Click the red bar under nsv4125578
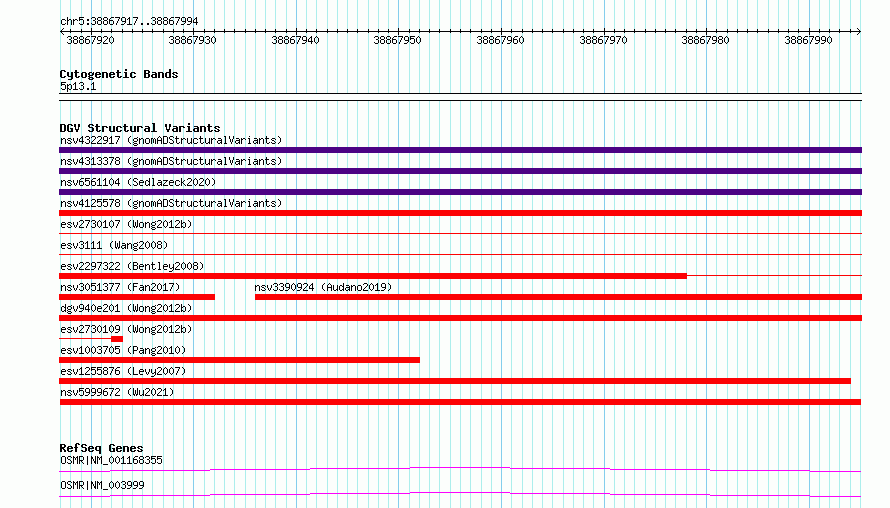This screenshot has height=508, width=890. 460,213
